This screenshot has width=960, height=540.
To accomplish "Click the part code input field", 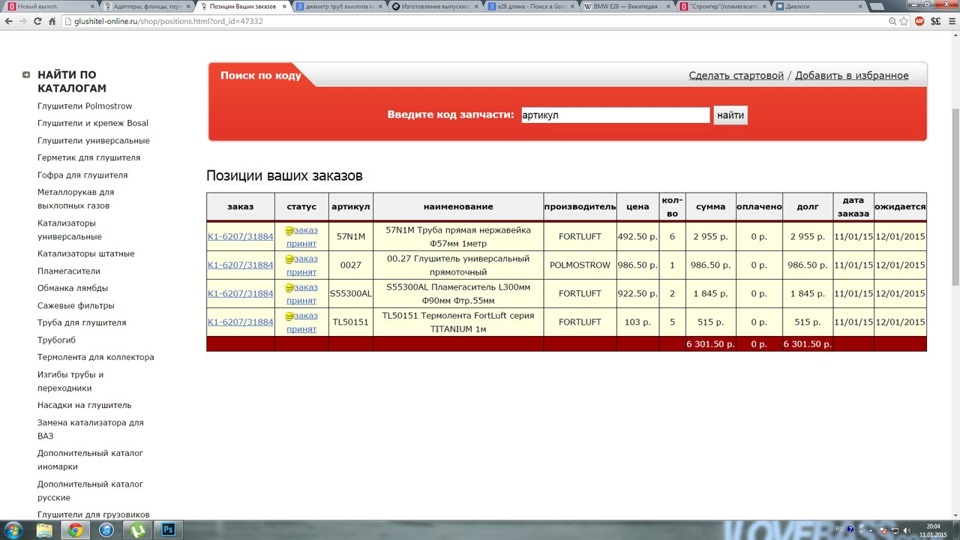I will (615, 115).
